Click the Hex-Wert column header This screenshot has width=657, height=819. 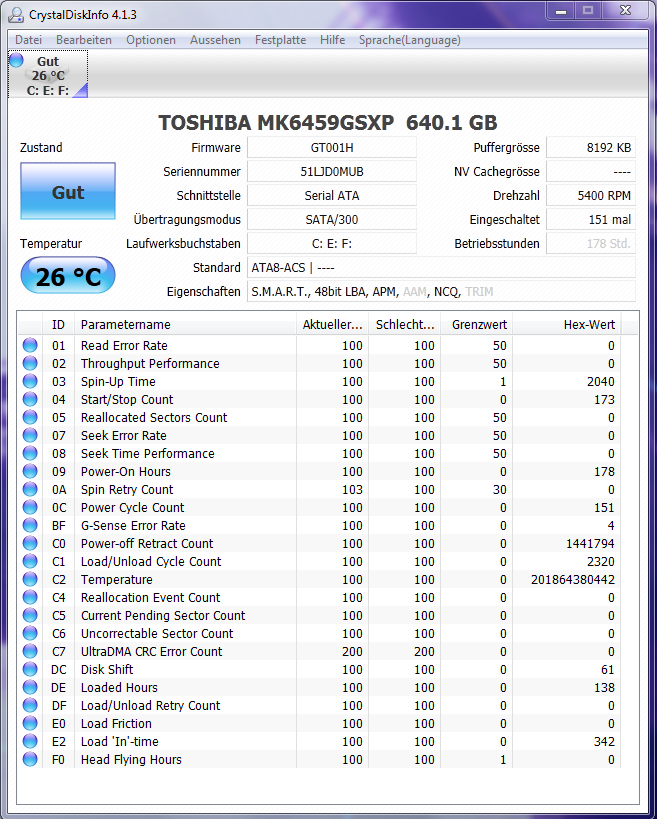(x=567, y=324)
